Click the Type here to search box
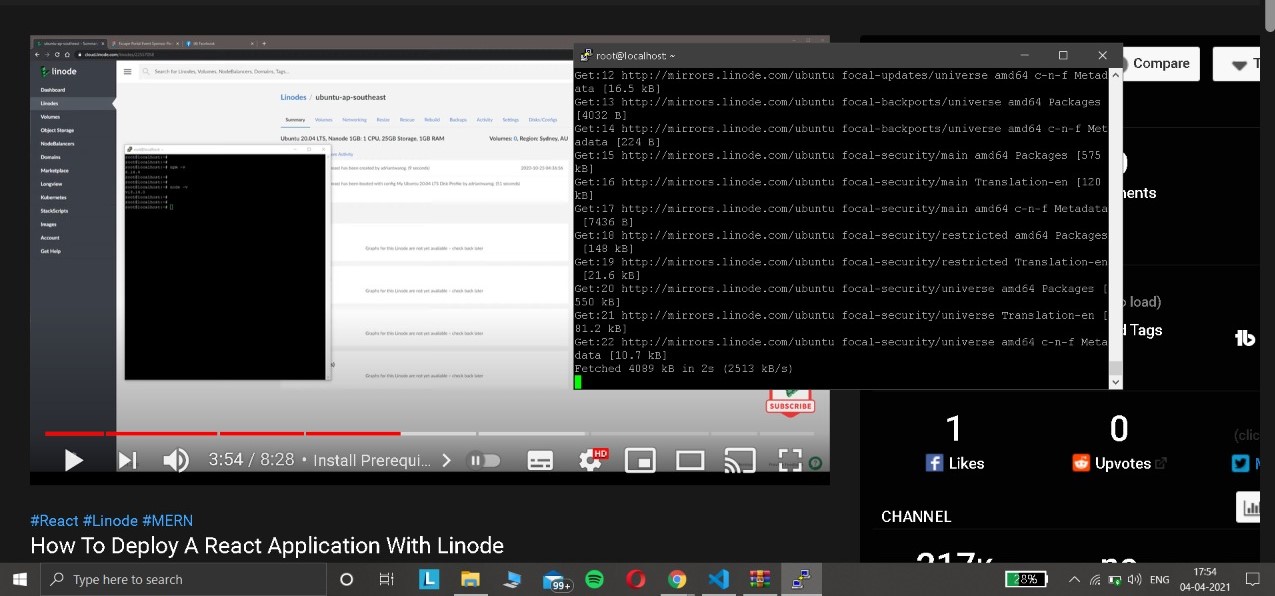The width and height of the screenshot is (1275, 596). coord(184,579)
